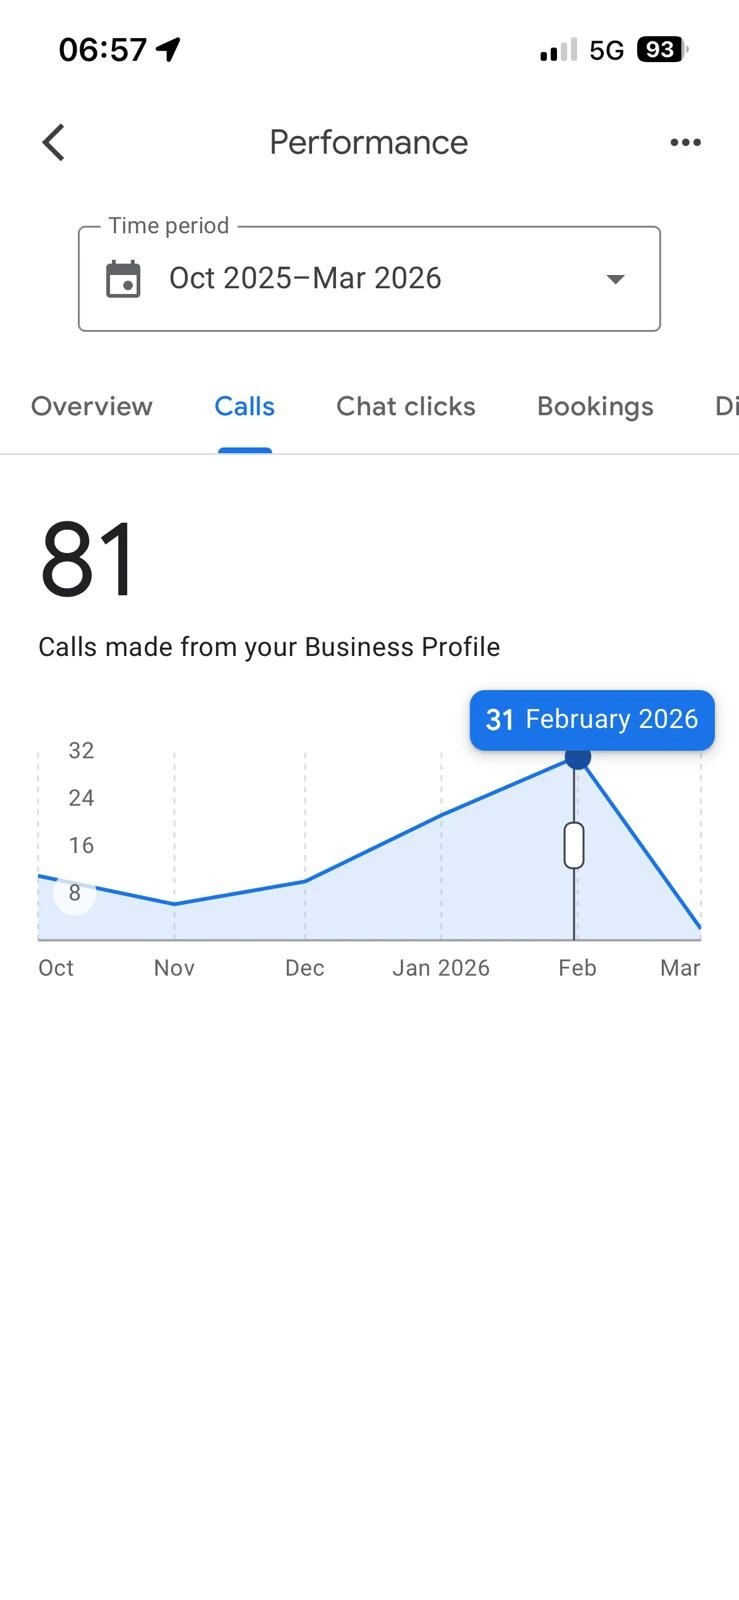739x1600 pixels.
Task: Tap the location arrow icon beside the clock
Action: click(169, 49)
